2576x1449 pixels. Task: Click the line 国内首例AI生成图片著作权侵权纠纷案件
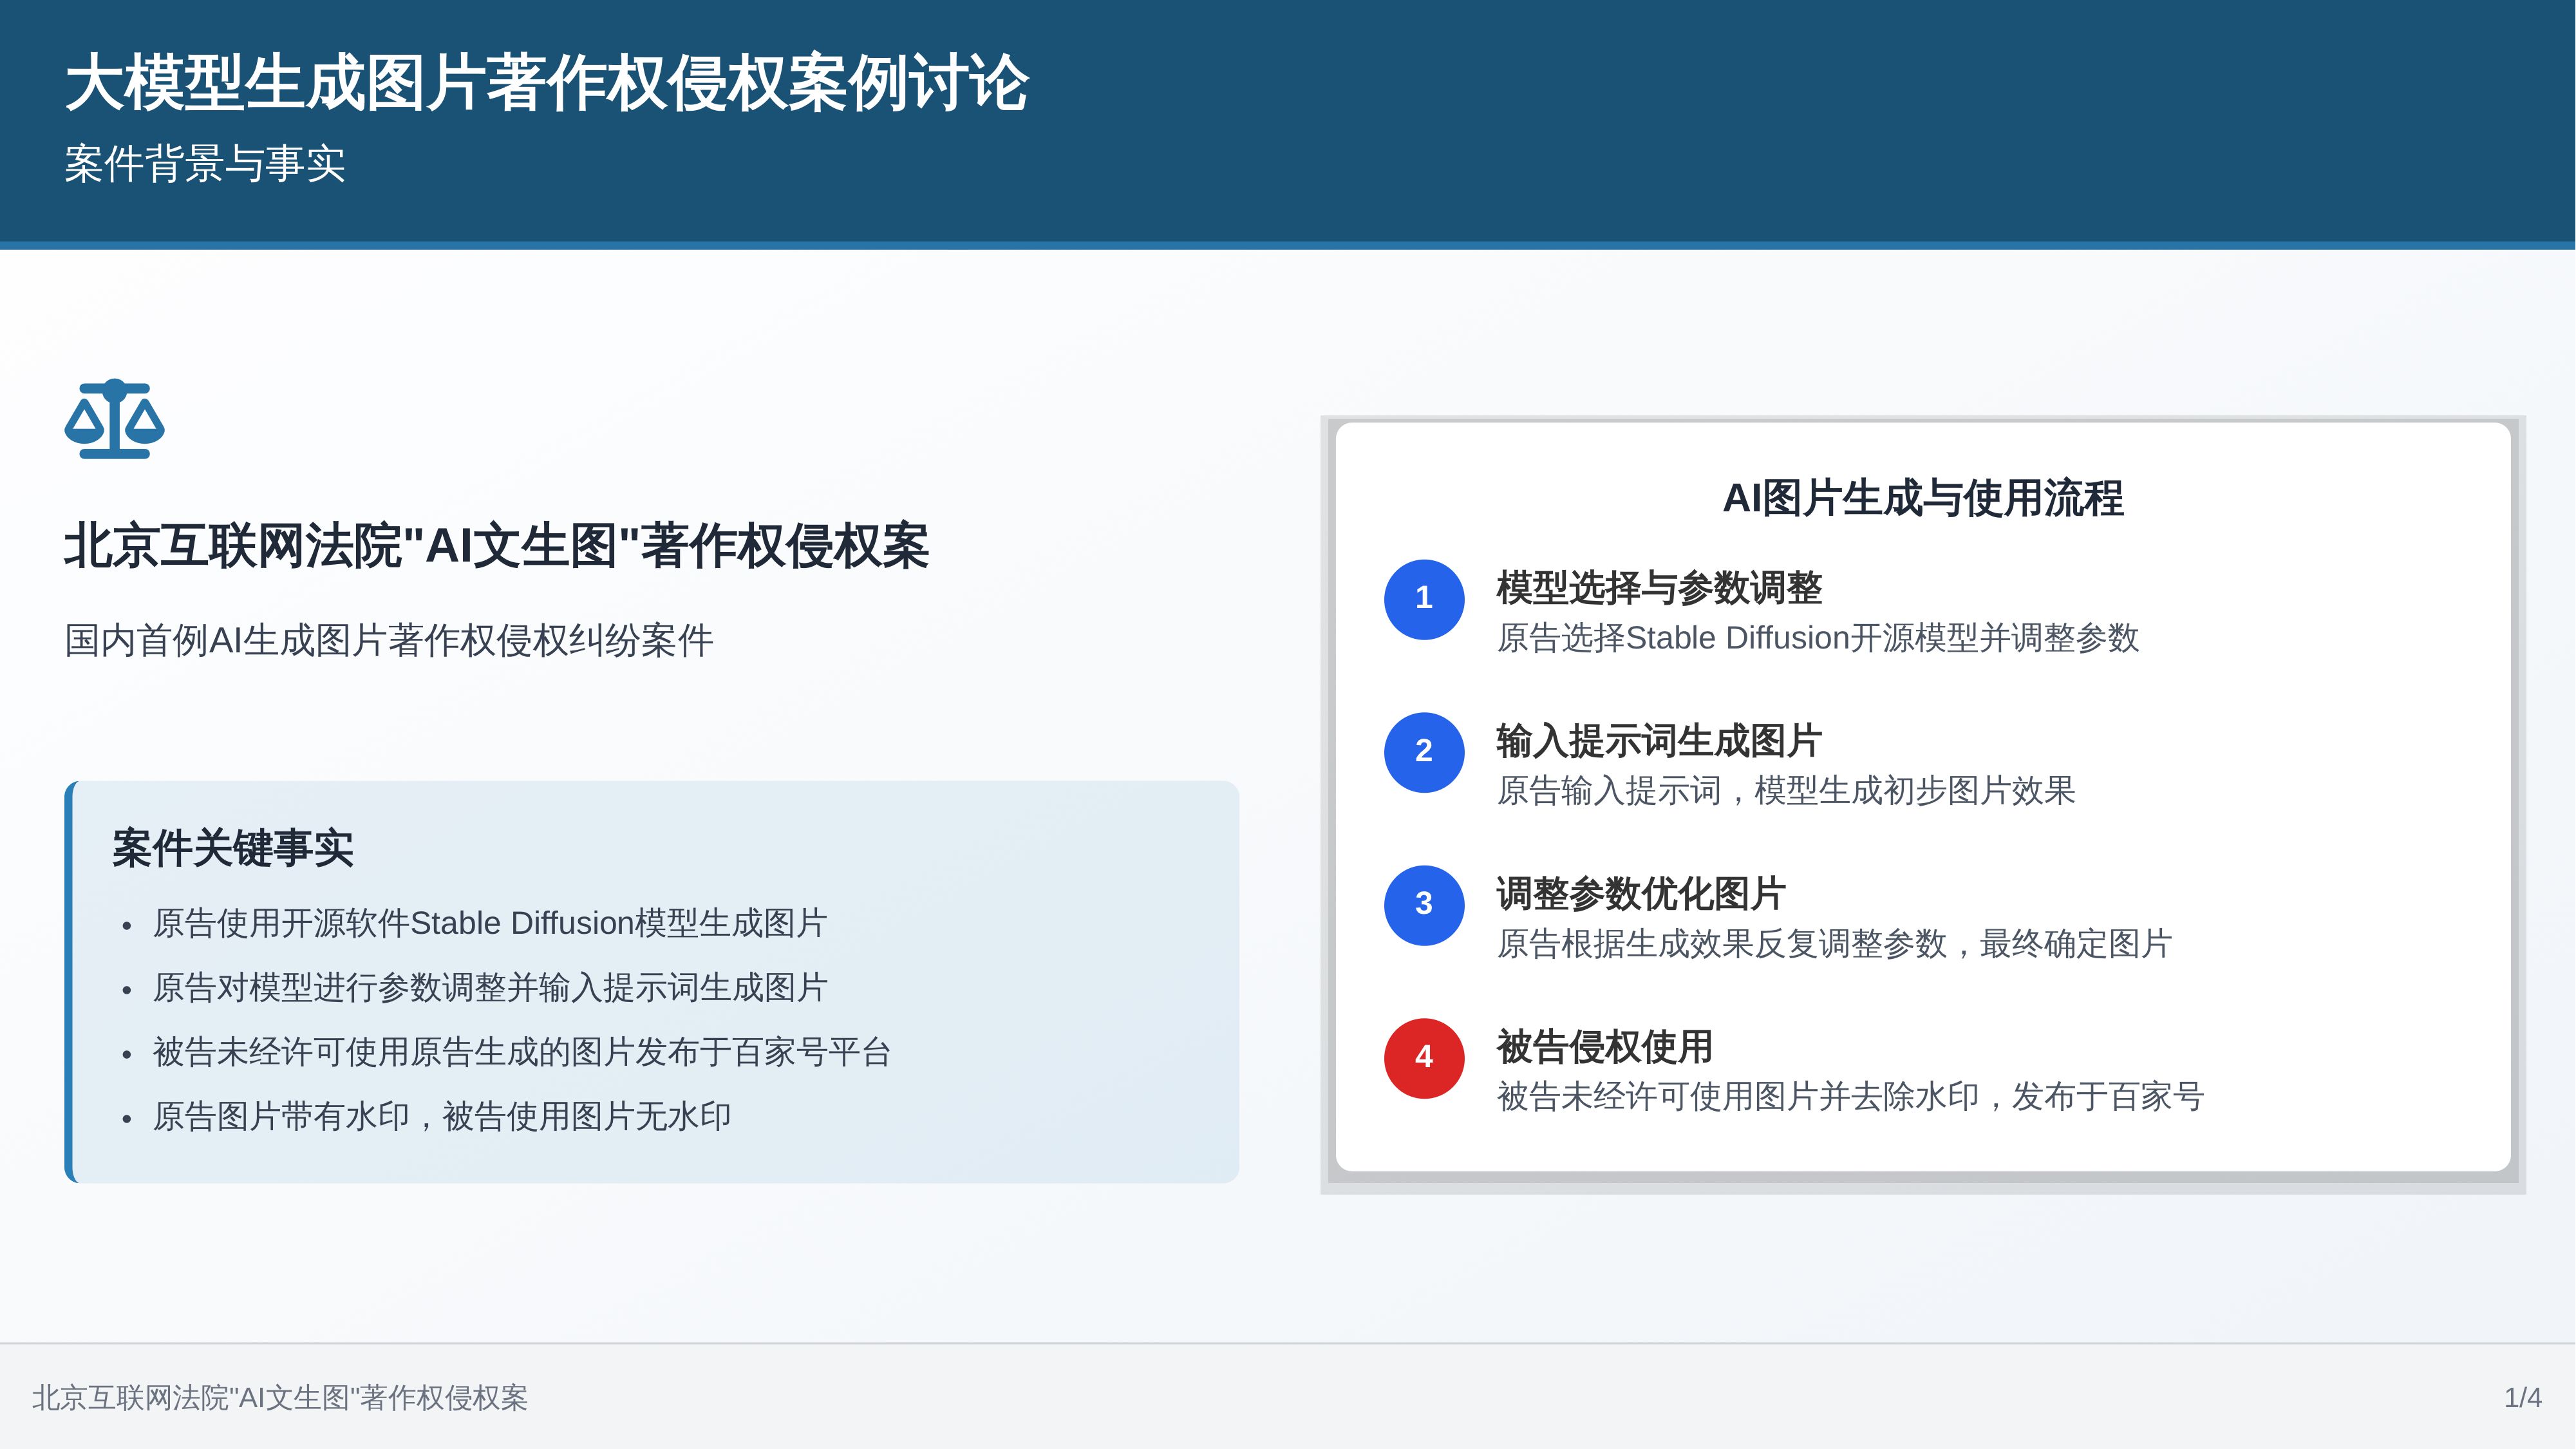point(388,640)
